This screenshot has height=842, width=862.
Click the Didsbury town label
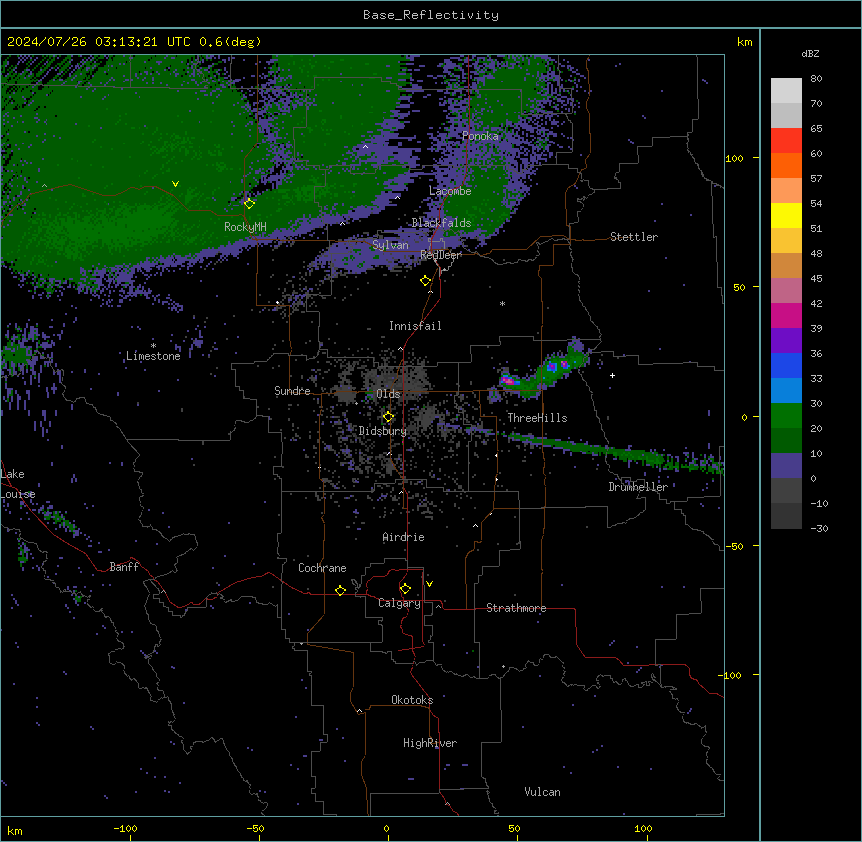point(383,431)
